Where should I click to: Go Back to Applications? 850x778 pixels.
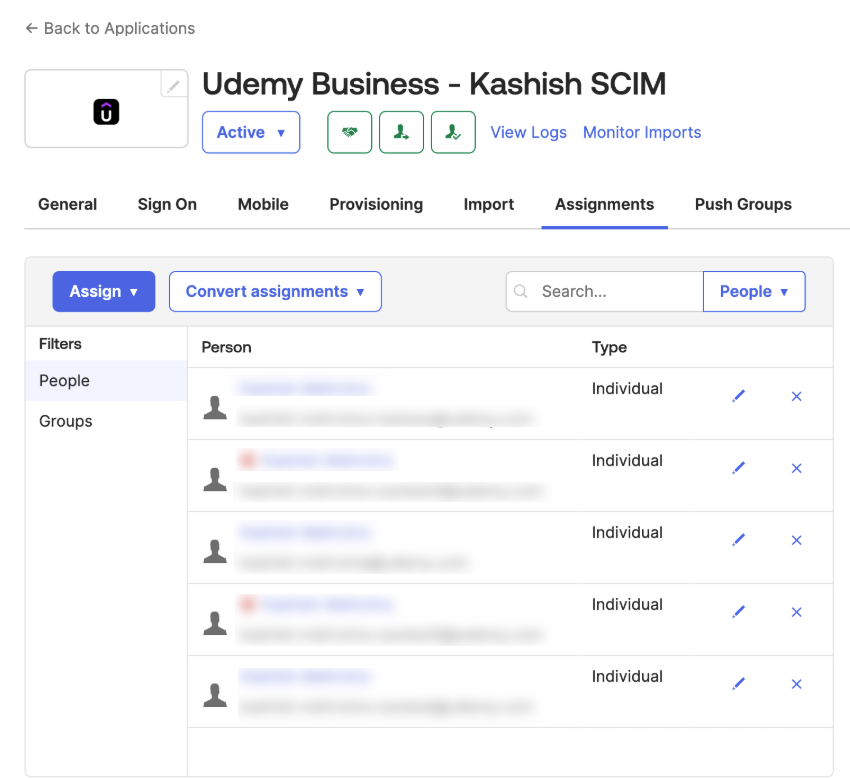(x=109, y=29)
